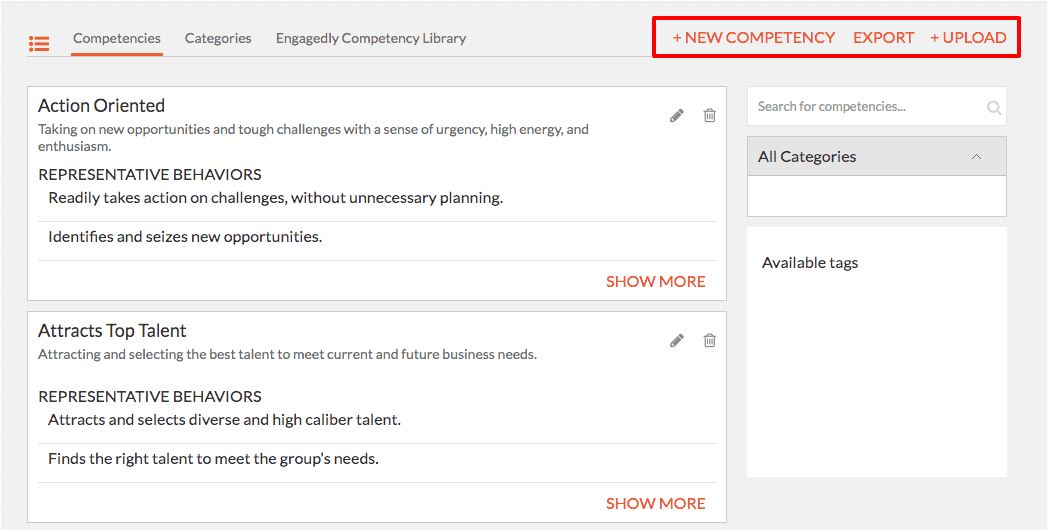This screenshot has height=530, width=1047.
Task: Edit the Action Oriented competency via pencil
Action: pyautogui.click(x=677, y=115)
